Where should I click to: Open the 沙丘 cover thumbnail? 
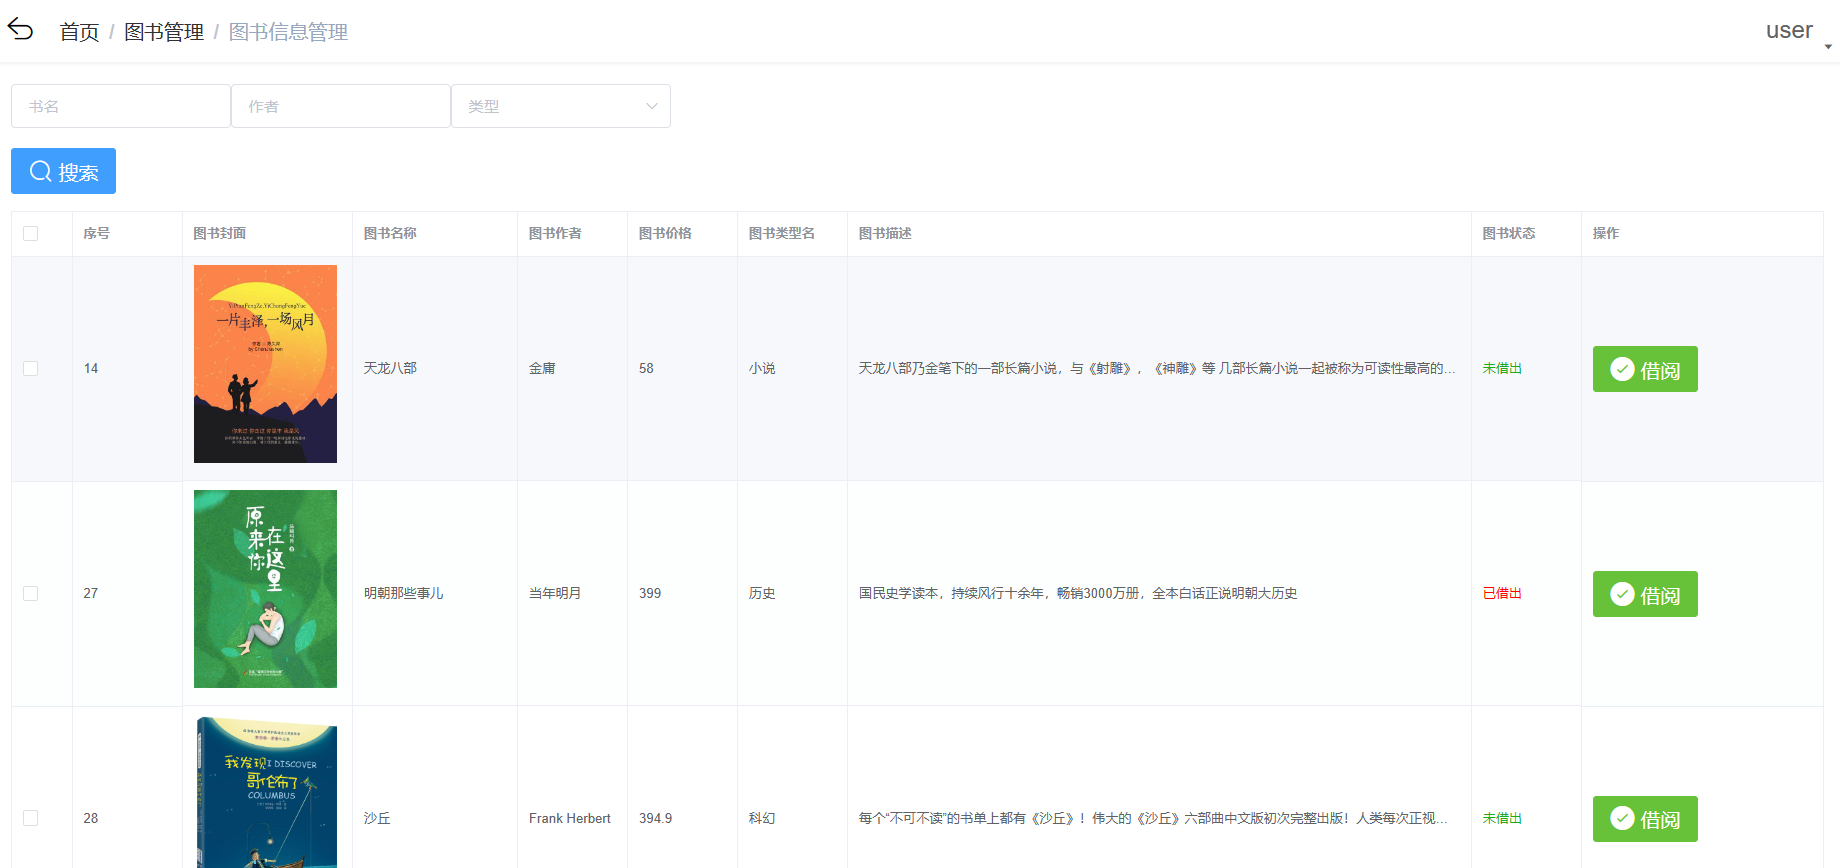265,792
